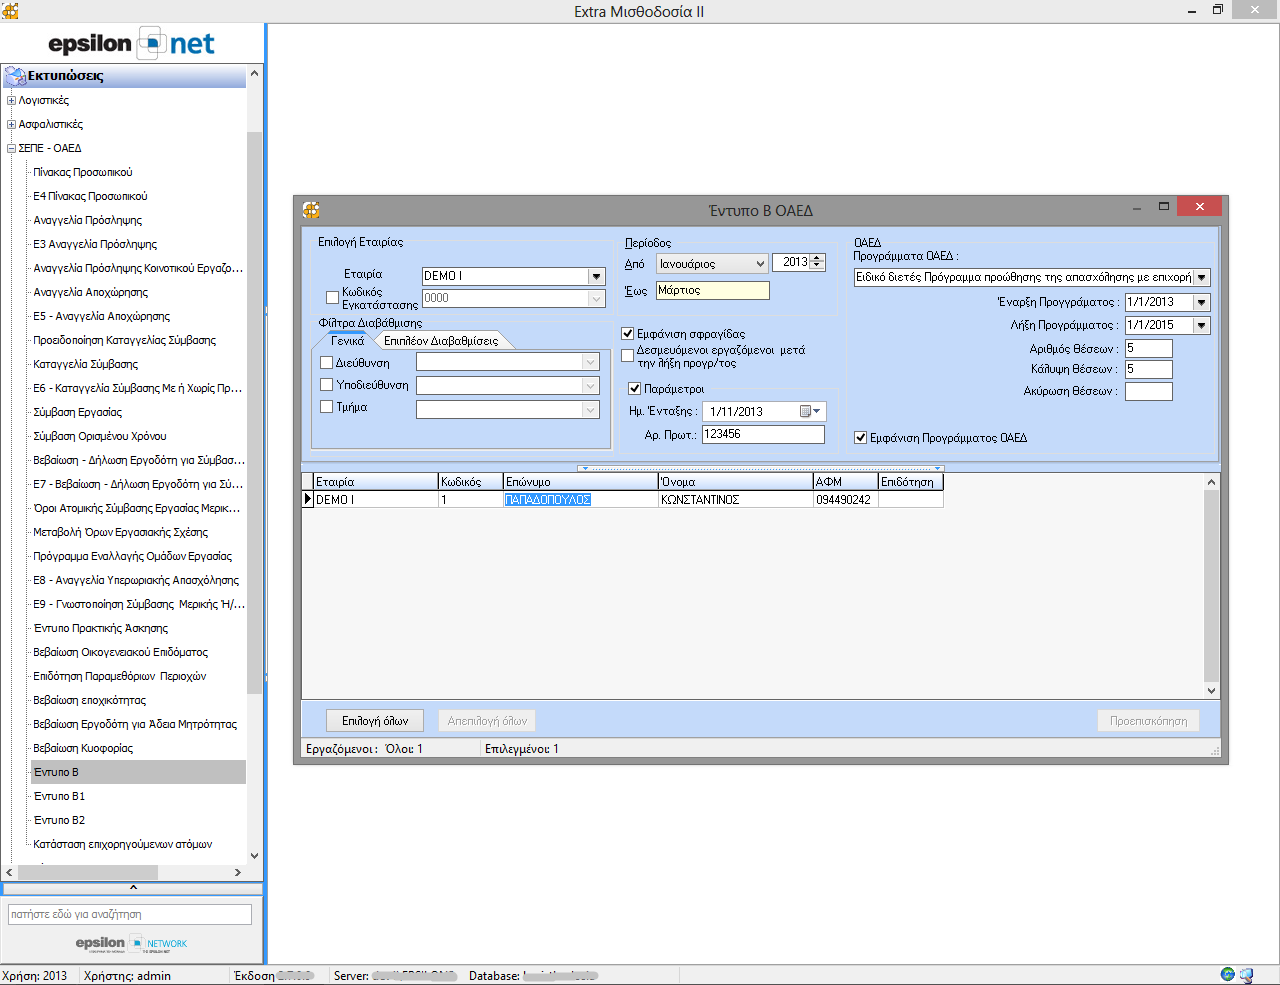Click the Εκτυπώσεις panel header icon

click(15, 76)
